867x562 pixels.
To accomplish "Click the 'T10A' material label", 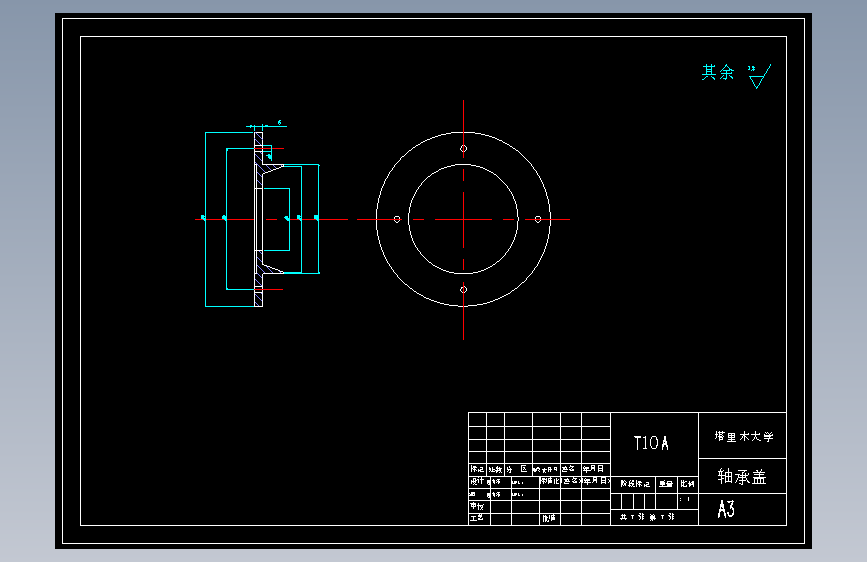I will 651,443.
